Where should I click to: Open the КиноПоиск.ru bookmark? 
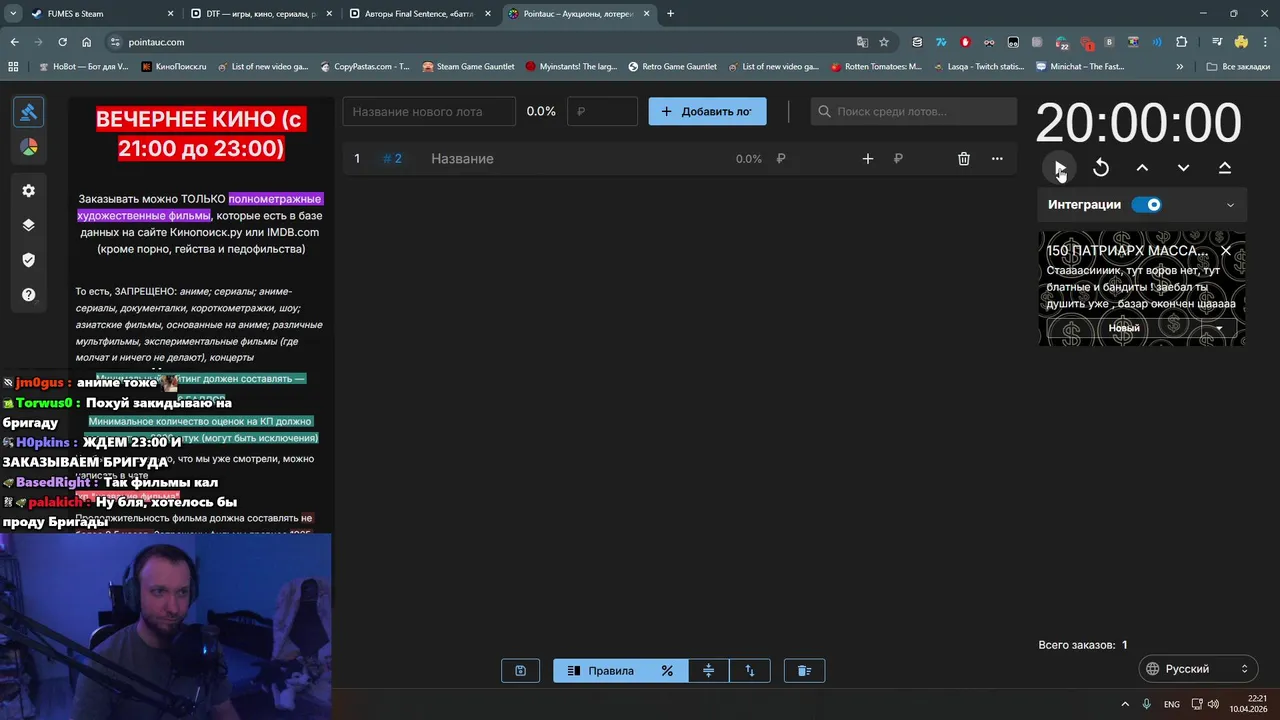[173, 67]
